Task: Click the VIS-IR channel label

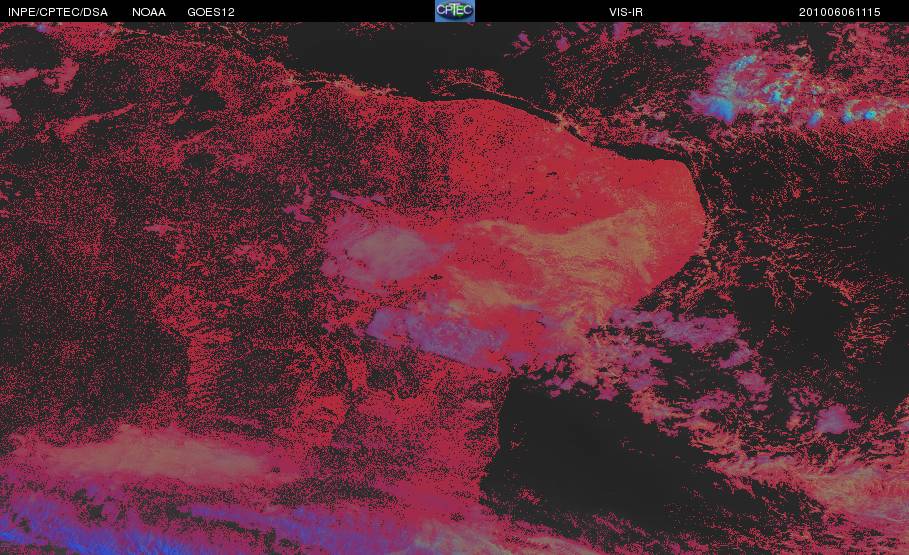Action: tap(626, 12)
